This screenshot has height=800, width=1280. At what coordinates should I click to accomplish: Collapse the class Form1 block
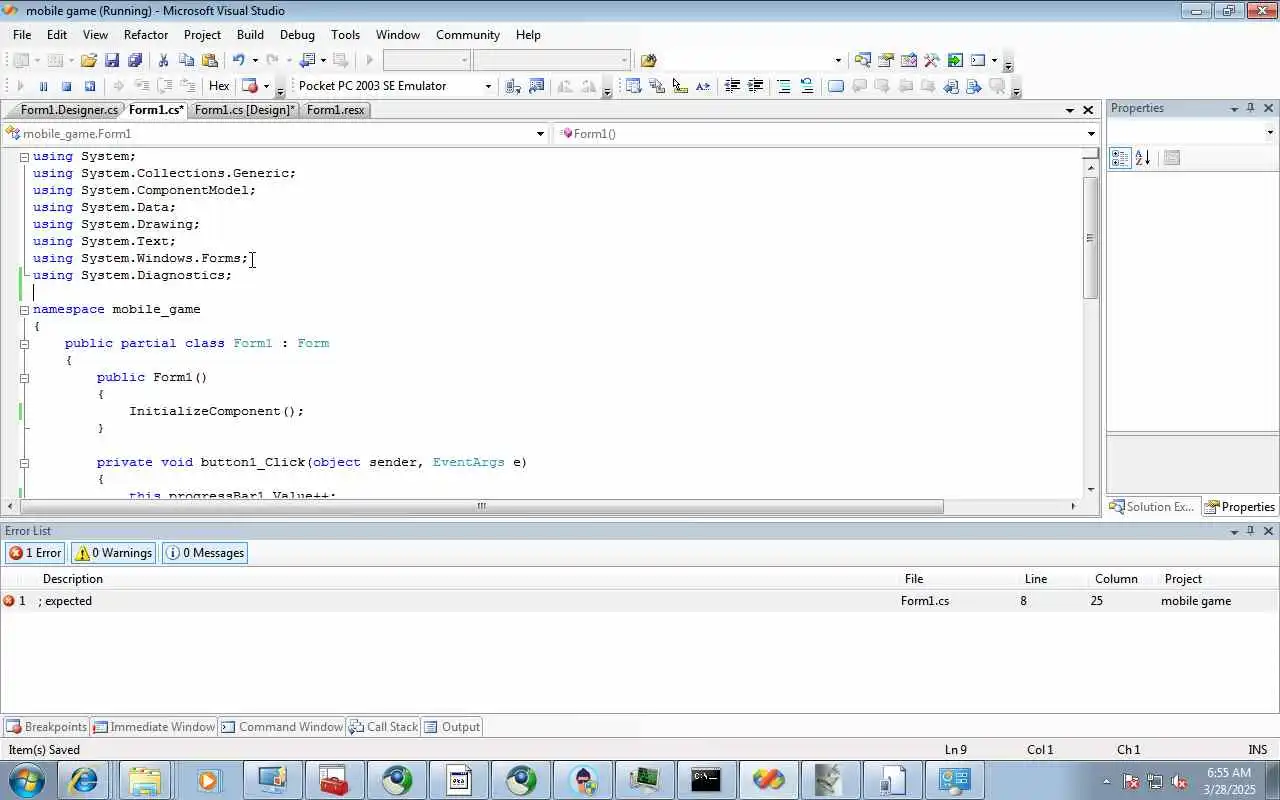point(24,344)
